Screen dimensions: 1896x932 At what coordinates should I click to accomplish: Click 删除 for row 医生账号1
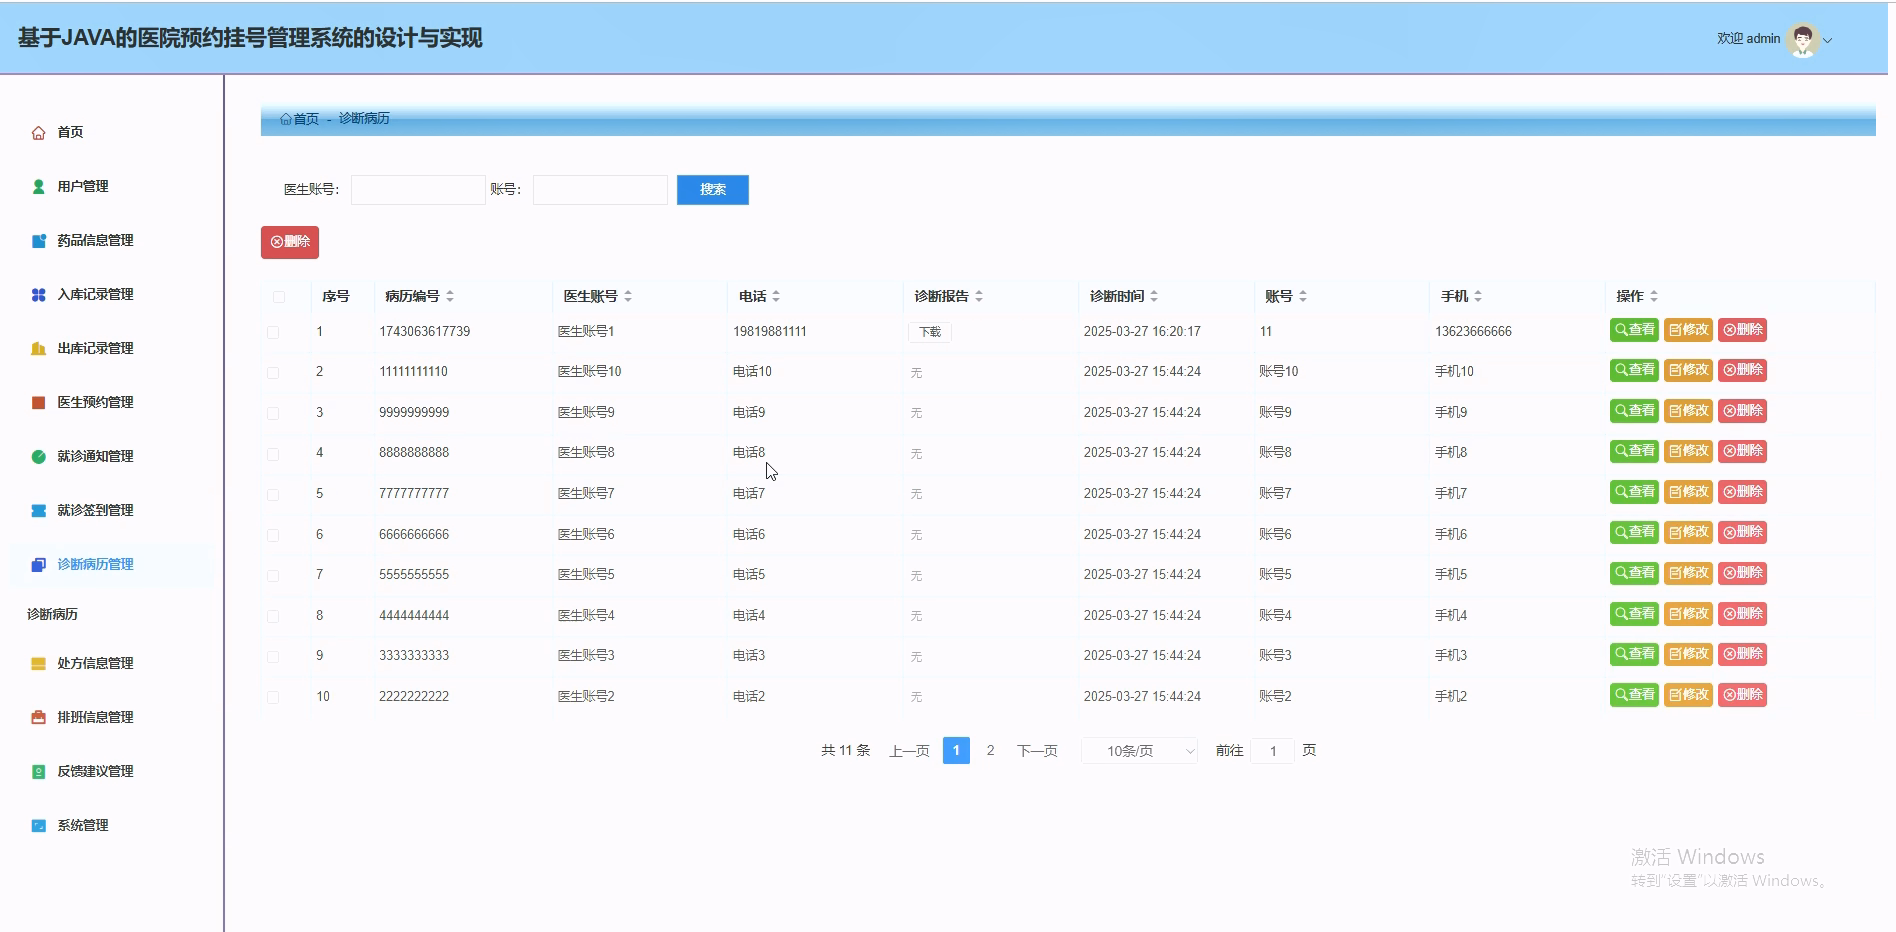tap(1743, 330)
